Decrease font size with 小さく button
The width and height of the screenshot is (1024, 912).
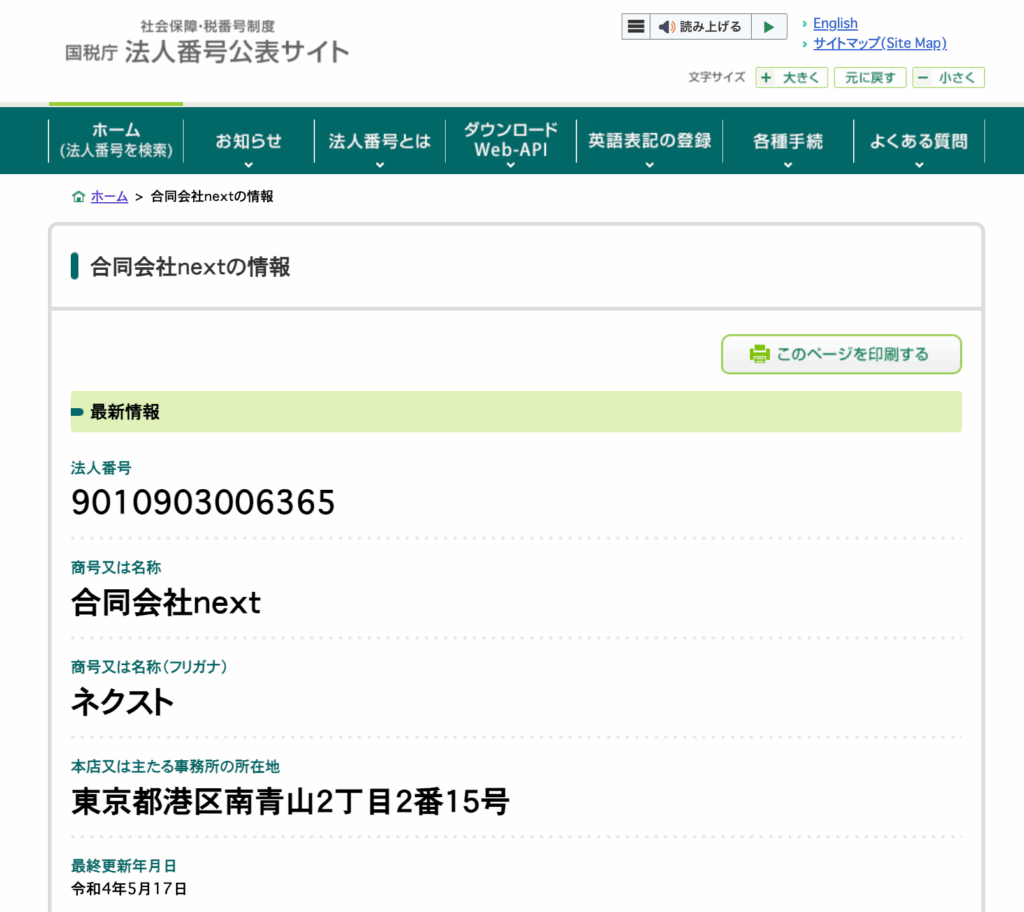(x=948, y=78)
